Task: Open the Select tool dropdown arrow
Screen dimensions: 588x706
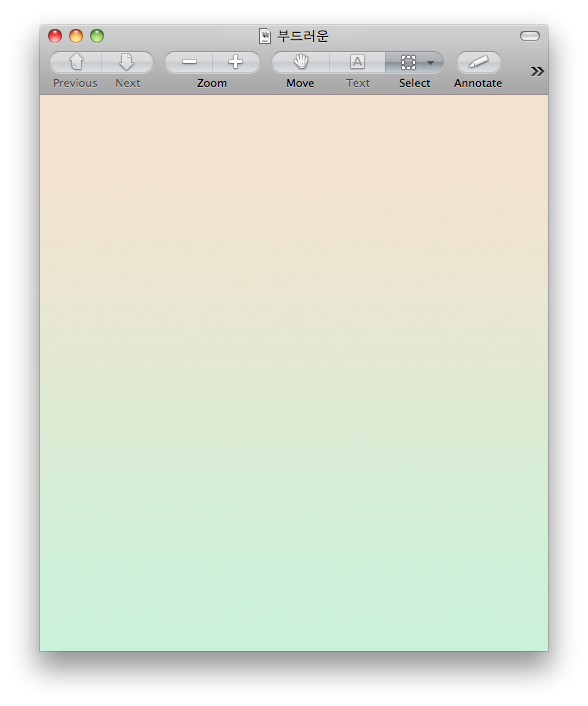Action: coord(430,63)
